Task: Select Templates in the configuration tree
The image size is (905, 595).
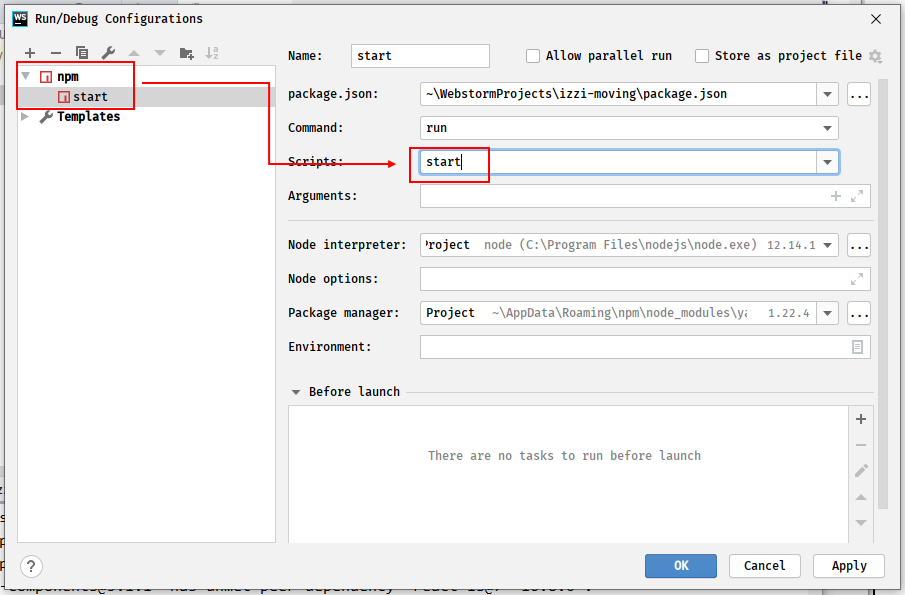Action: 146,117
